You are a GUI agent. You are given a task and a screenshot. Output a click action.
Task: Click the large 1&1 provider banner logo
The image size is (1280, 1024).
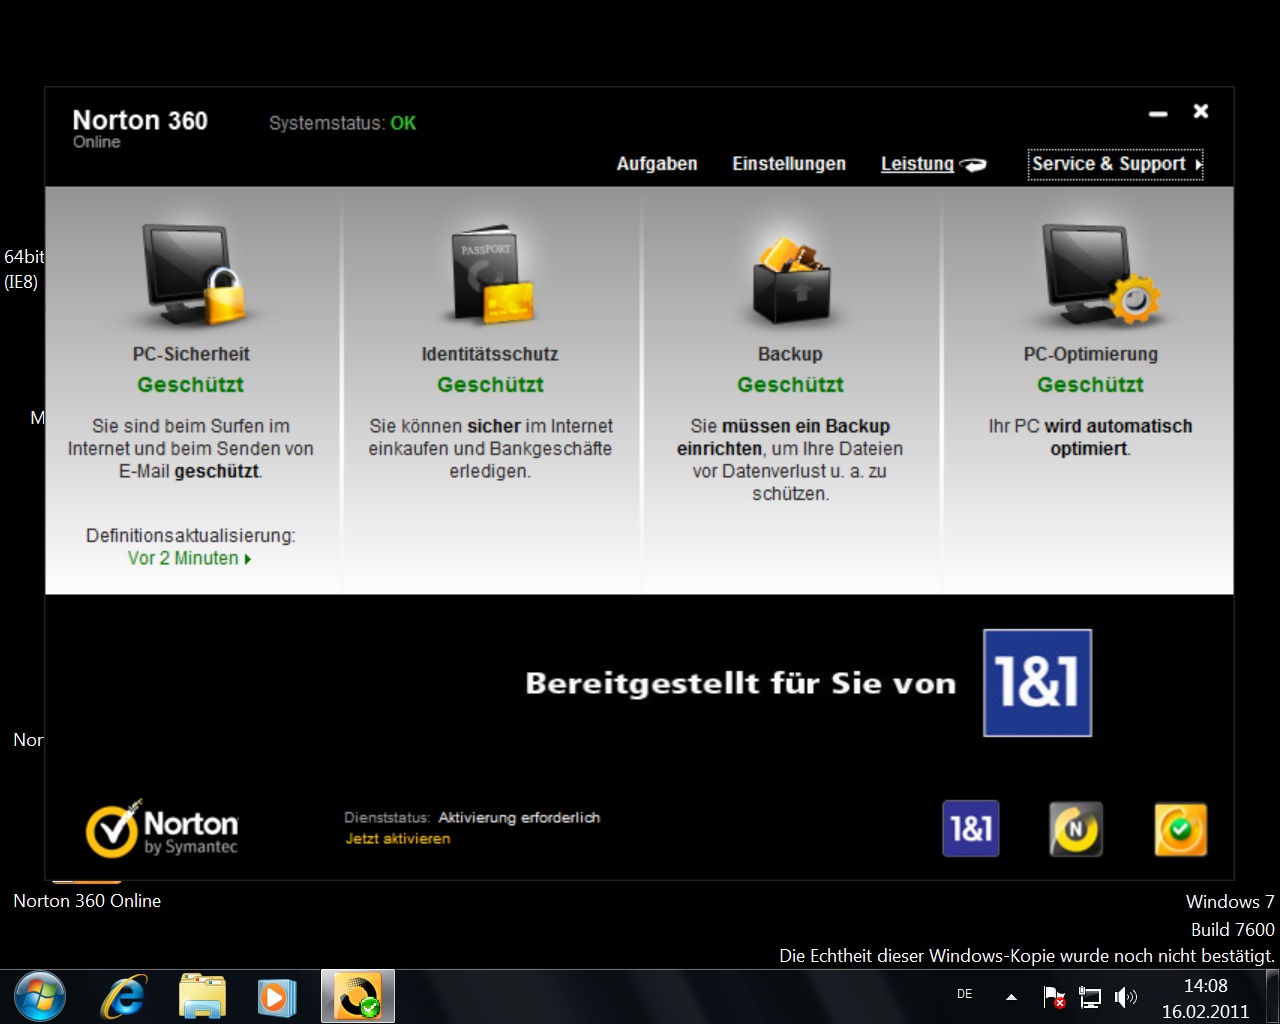coord(1037,683)
